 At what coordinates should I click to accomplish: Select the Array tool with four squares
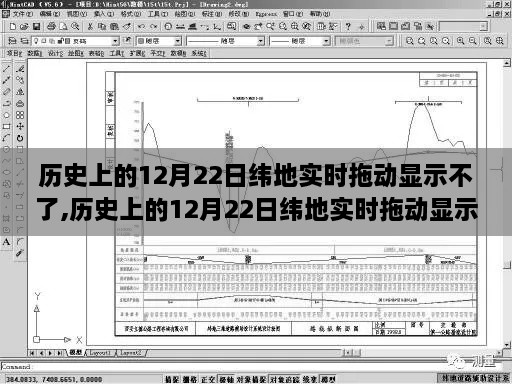(20, 115)
